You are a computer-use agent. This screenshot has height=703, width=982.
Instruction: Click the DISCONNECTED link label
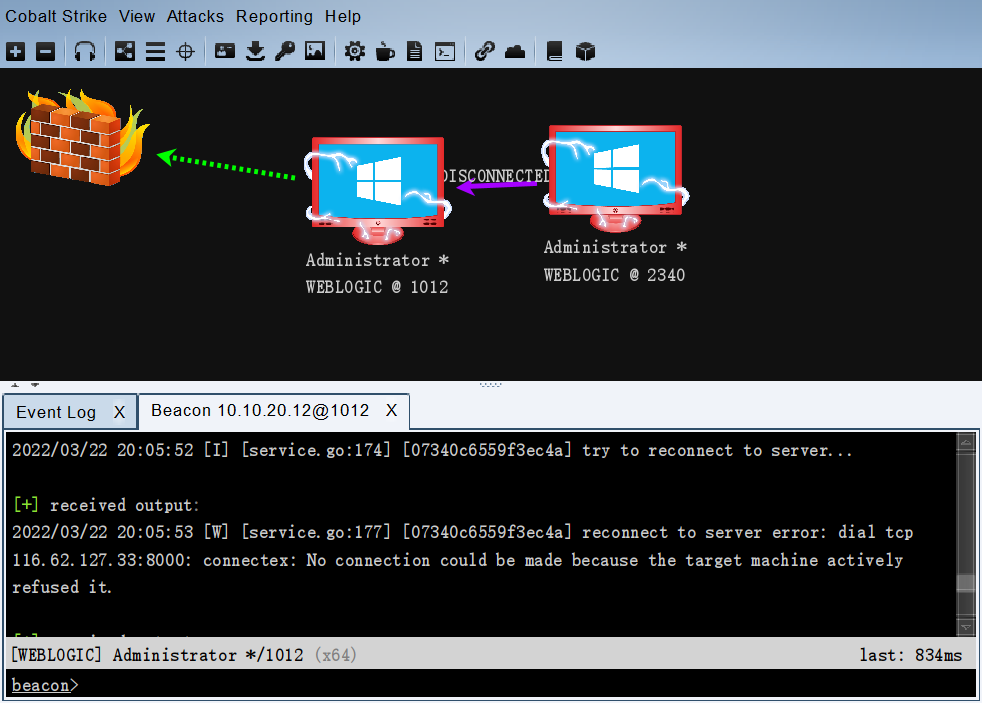(x=496, y=176)
